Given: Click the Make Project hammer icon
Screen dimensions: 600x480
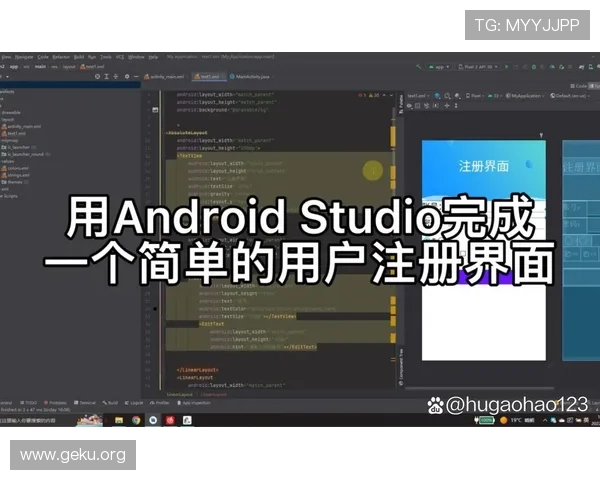Looking at the screenshot, I should [x=419, y=67].
